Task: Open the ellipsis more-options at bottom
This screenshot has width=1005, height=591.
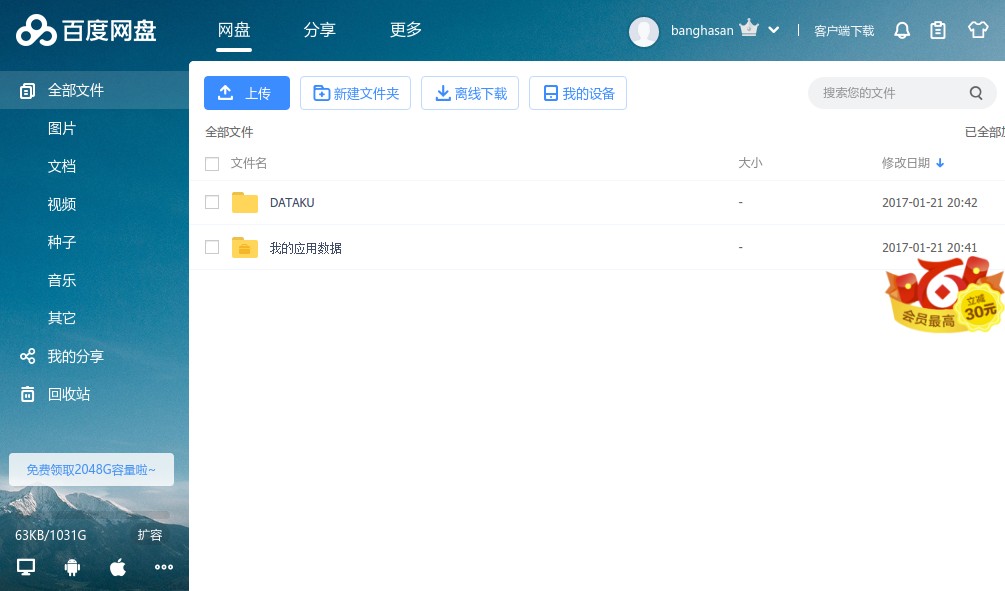Action: [x=163, y=567]
